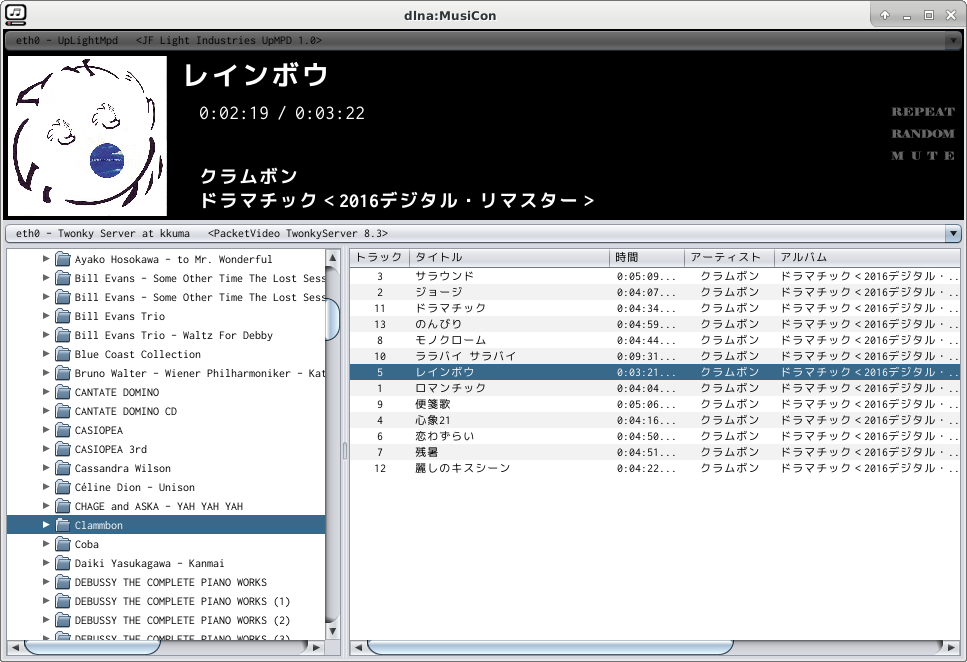Click the Coba folder icon
The image size is (967, 662).
point(62,544)
